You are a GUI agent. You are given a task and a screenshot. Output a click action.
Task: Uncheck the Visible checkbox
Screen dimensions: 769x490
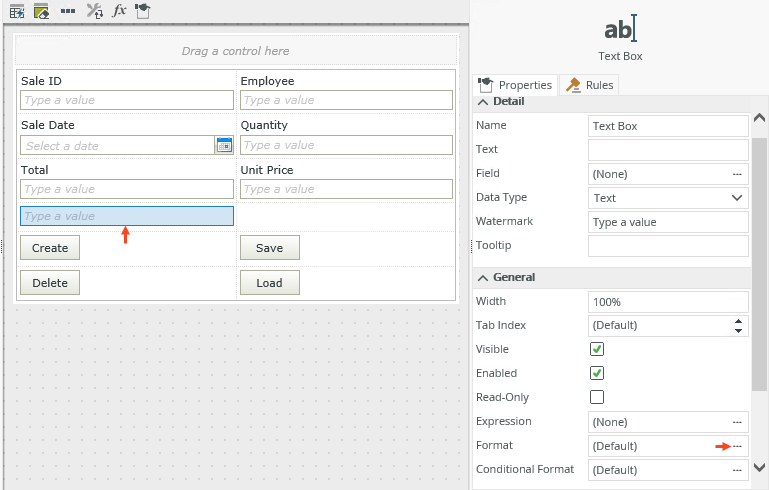point(597,349)
